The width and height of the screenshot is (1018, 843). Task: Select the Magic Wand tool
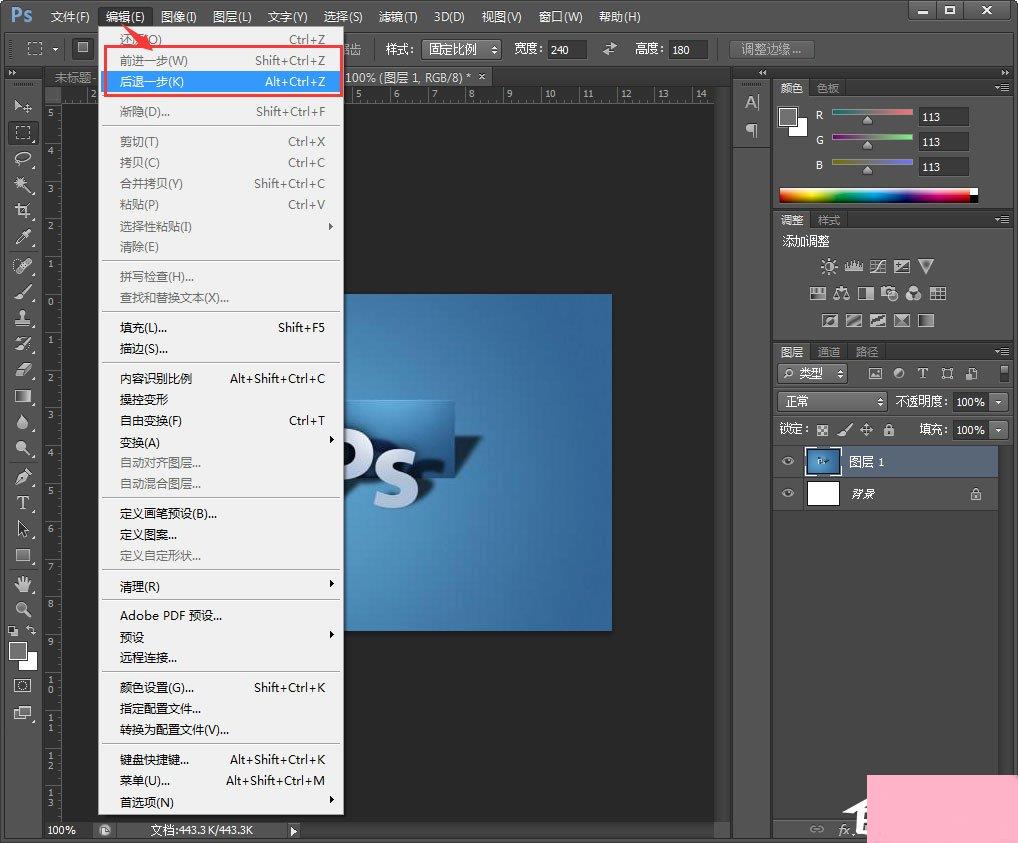click(x=23, y=184)
